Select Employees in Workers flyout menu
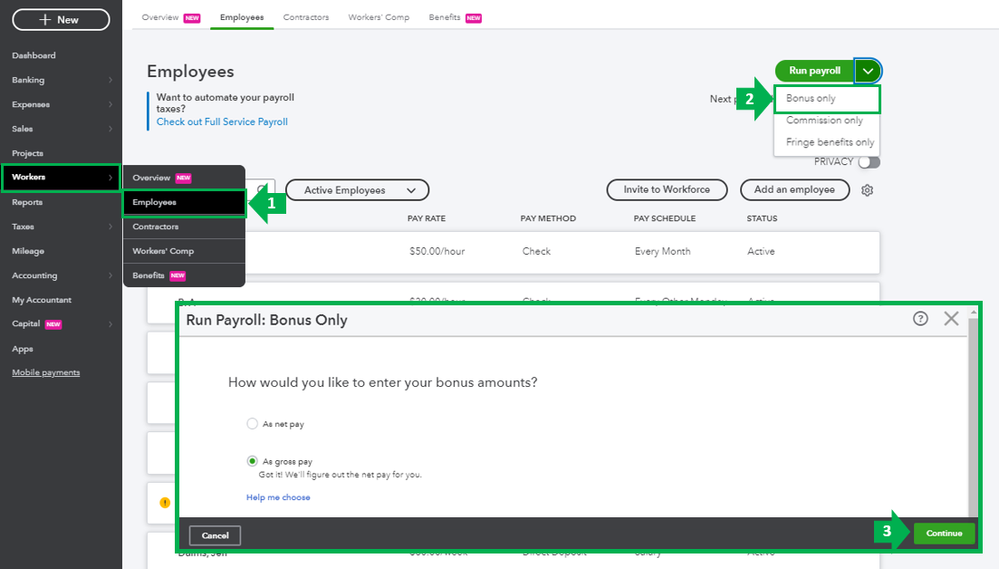The width and height of the screenshot is (999, 569). pyautogui.click(x=184, y=203)
